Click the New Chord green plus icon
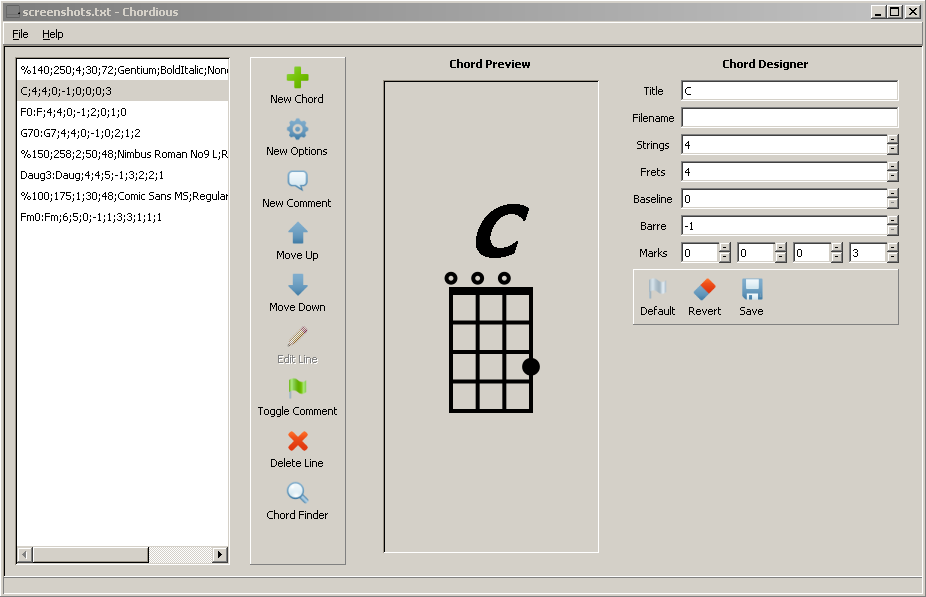This screenshot has height=597, width=926. [x=297, y=79]
